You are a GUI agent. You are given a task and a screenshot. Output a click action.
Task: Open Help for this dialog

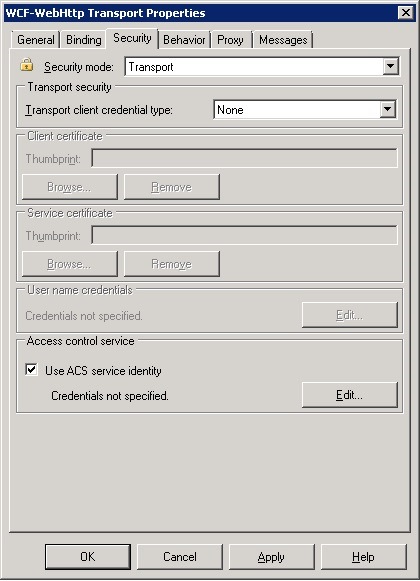363,557
